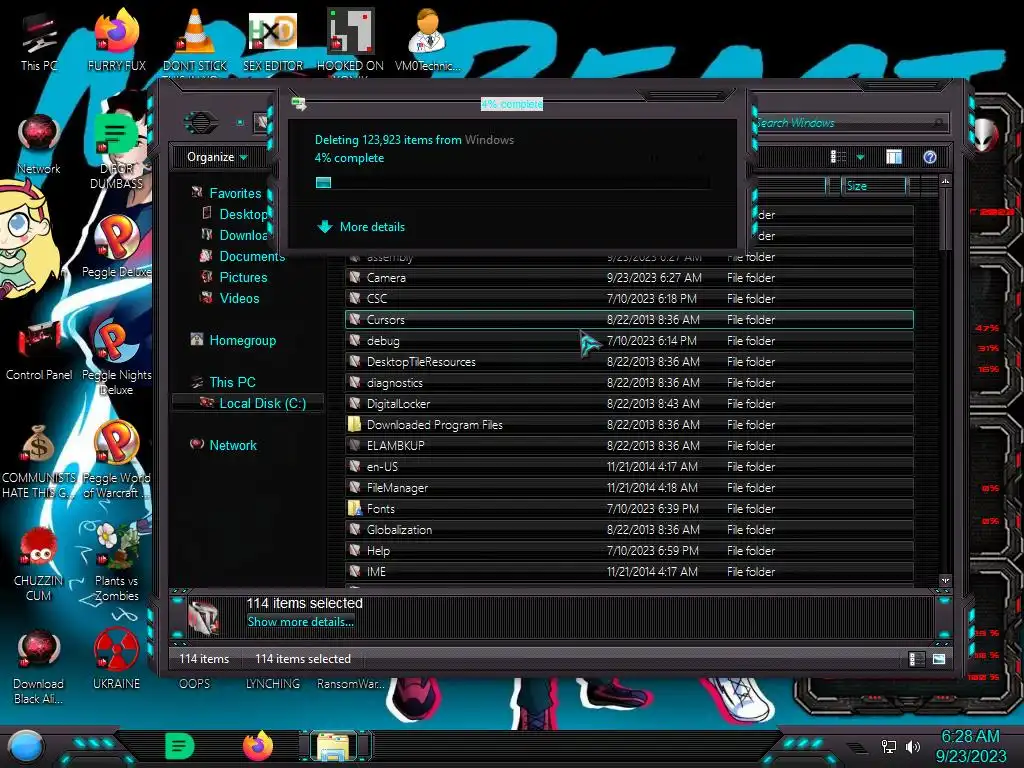The height and width of the screenshot is (768, 1024).
Task: Click the Start orb on taskbar
Action: pyautogui.click(x=25, y=746)
